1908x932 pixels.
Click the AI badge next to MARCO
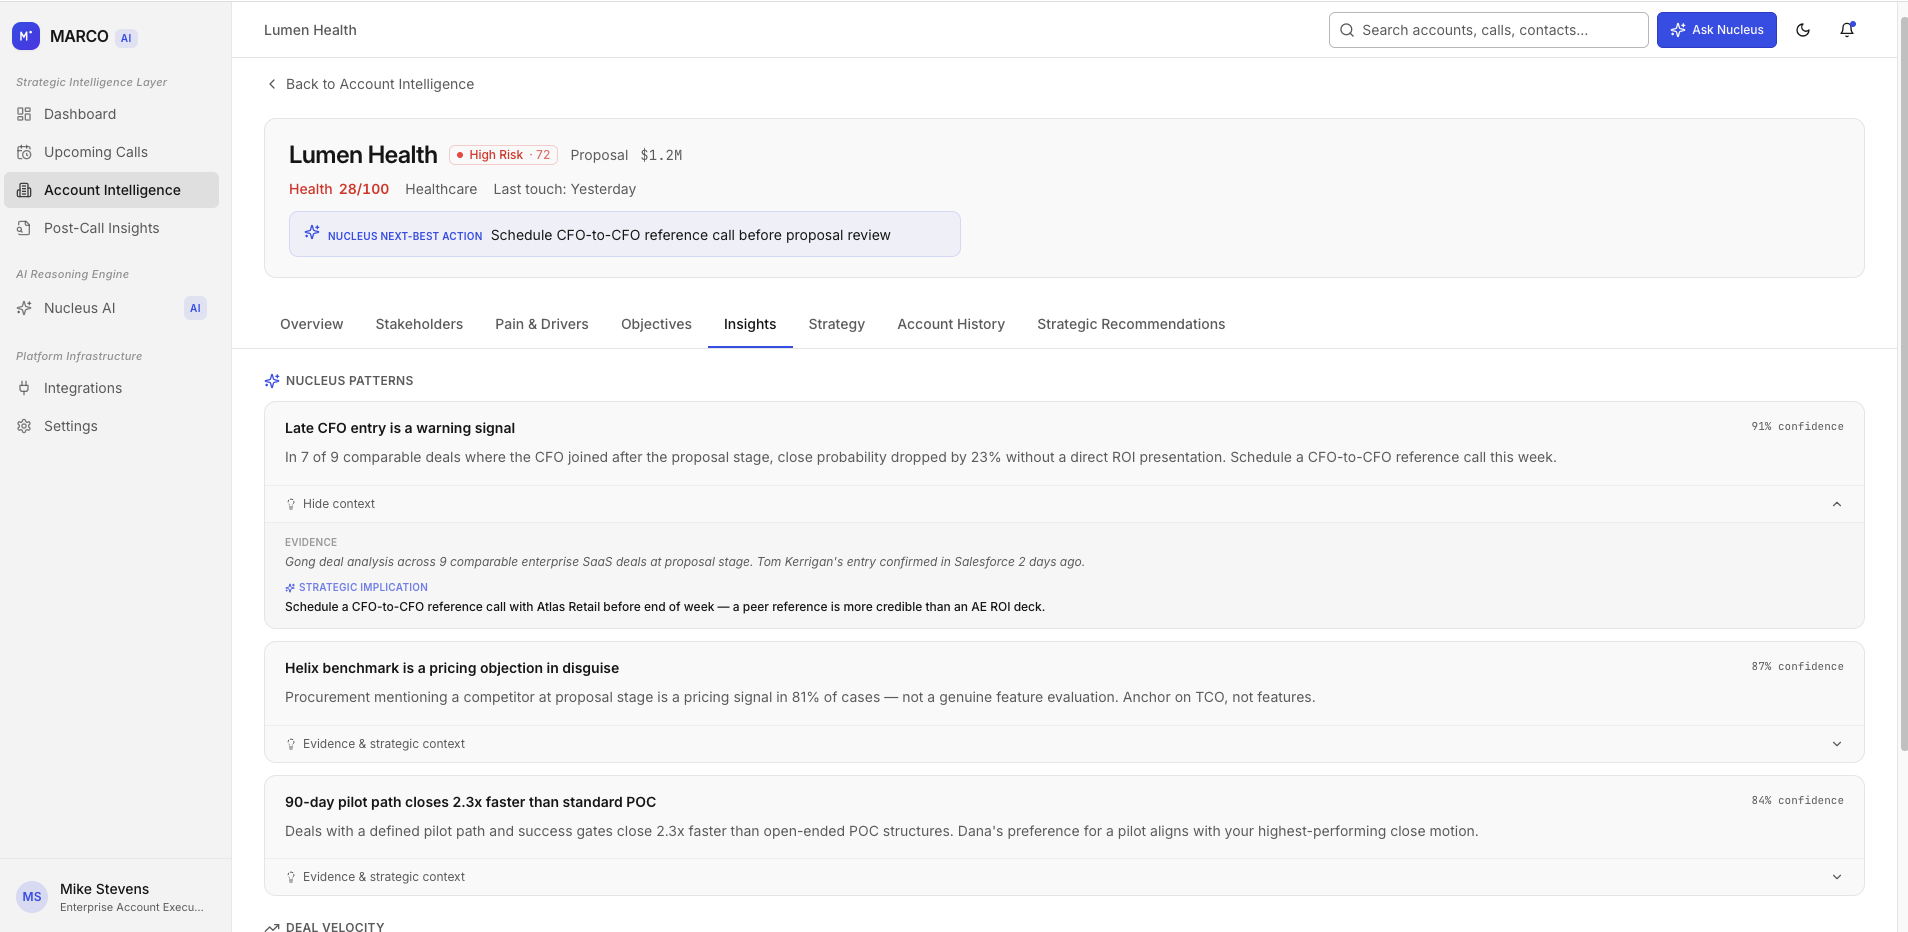(126, 38)
